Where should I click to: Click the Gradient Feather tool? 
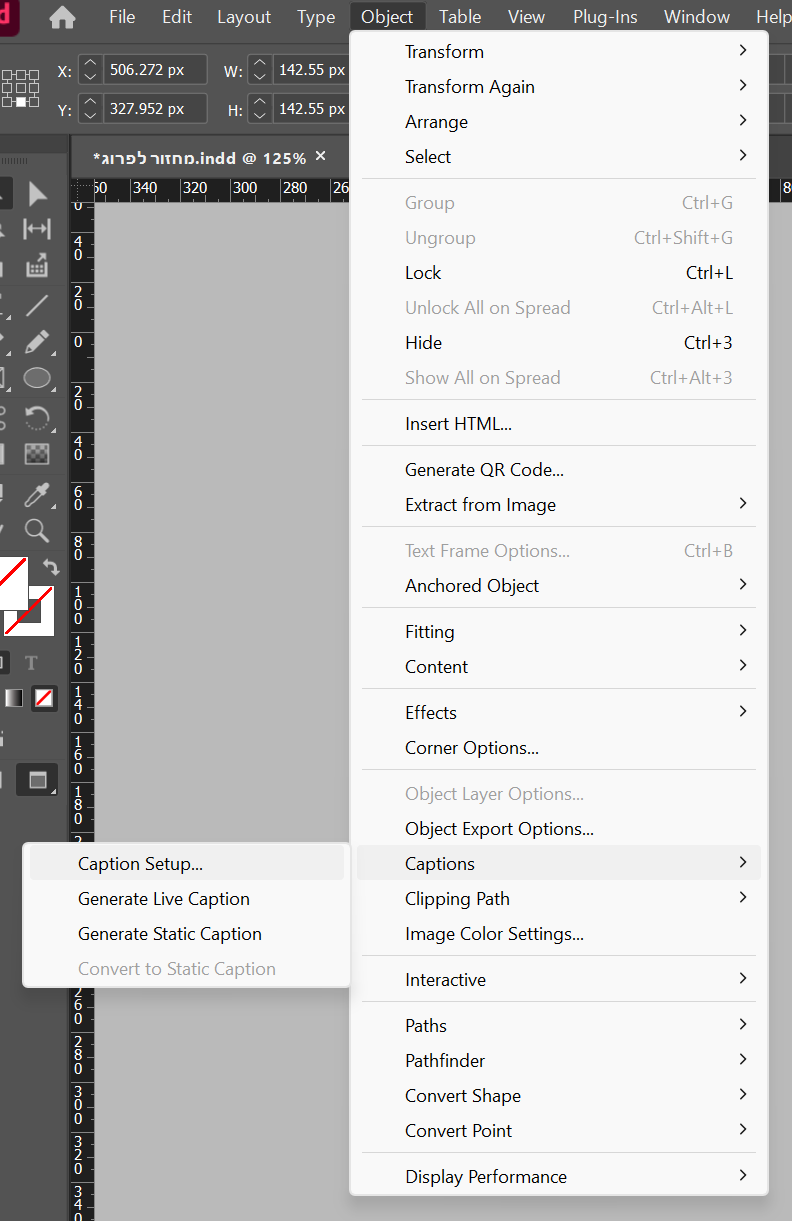point(37,454)
